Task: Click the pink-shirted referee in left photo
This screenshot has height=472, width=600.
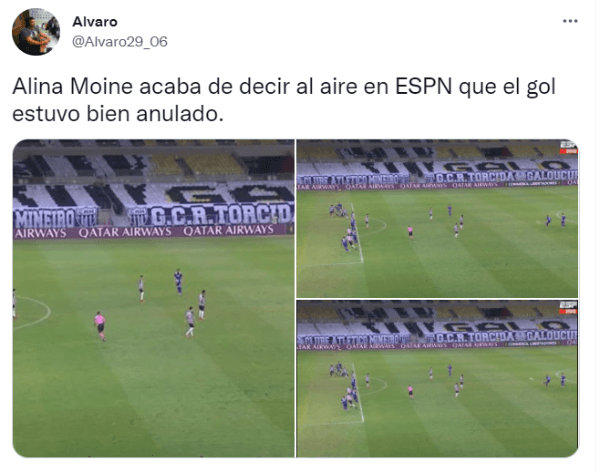Action: [x=100, y=325]
